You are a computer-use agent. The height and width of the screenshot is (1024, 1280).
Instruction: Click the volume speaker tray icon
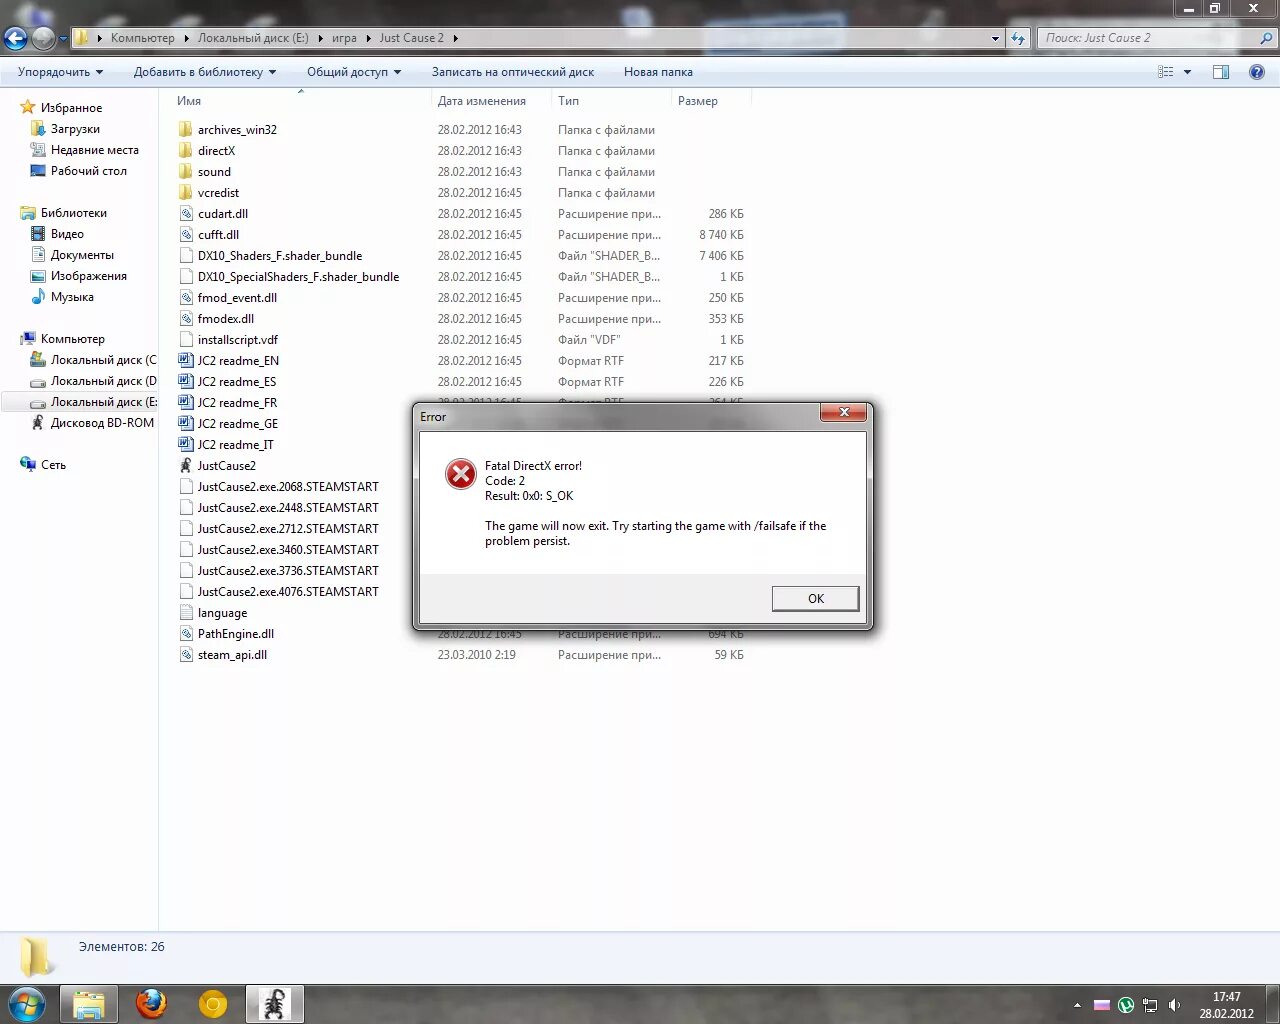1175,1005
